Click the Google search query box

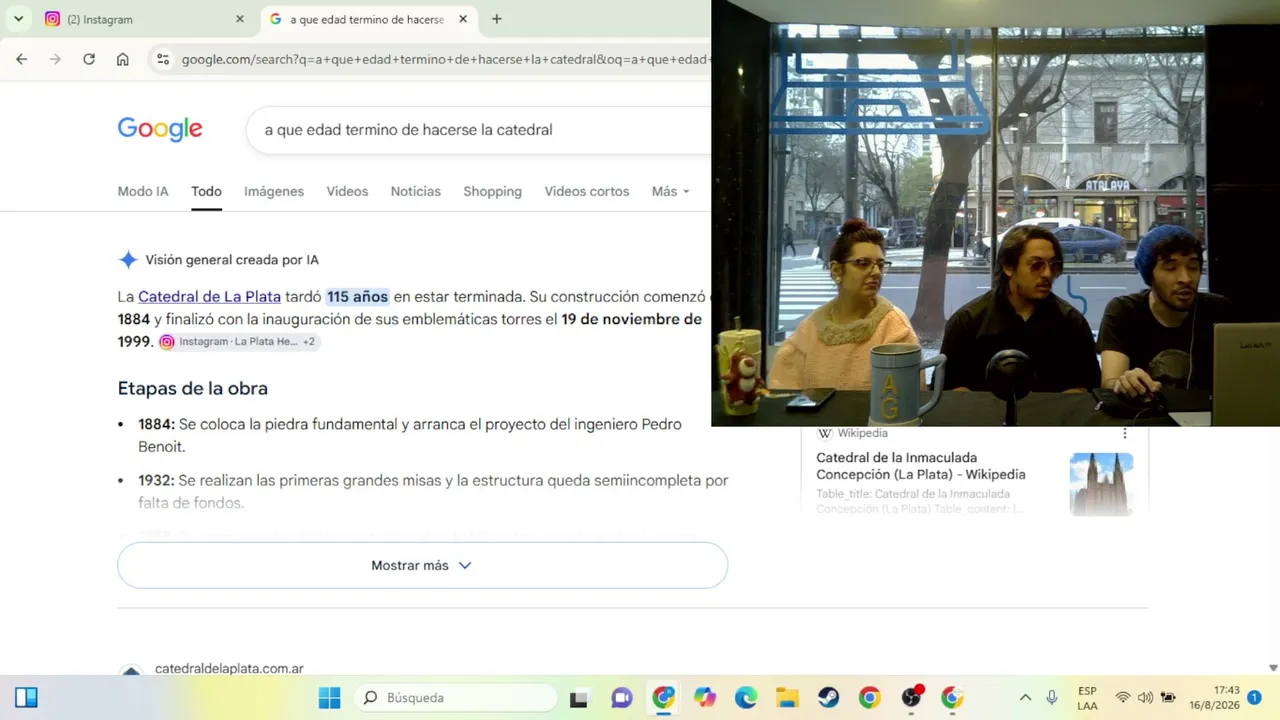pyautogui.click(x=480, y=130)
